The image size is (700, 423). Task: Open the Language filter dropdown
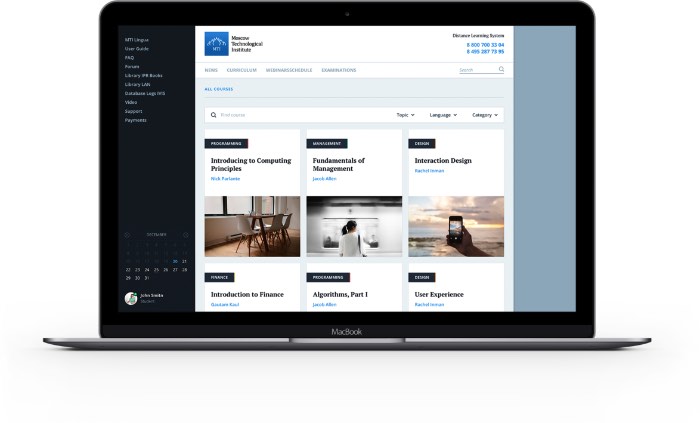tap(443, 115)
